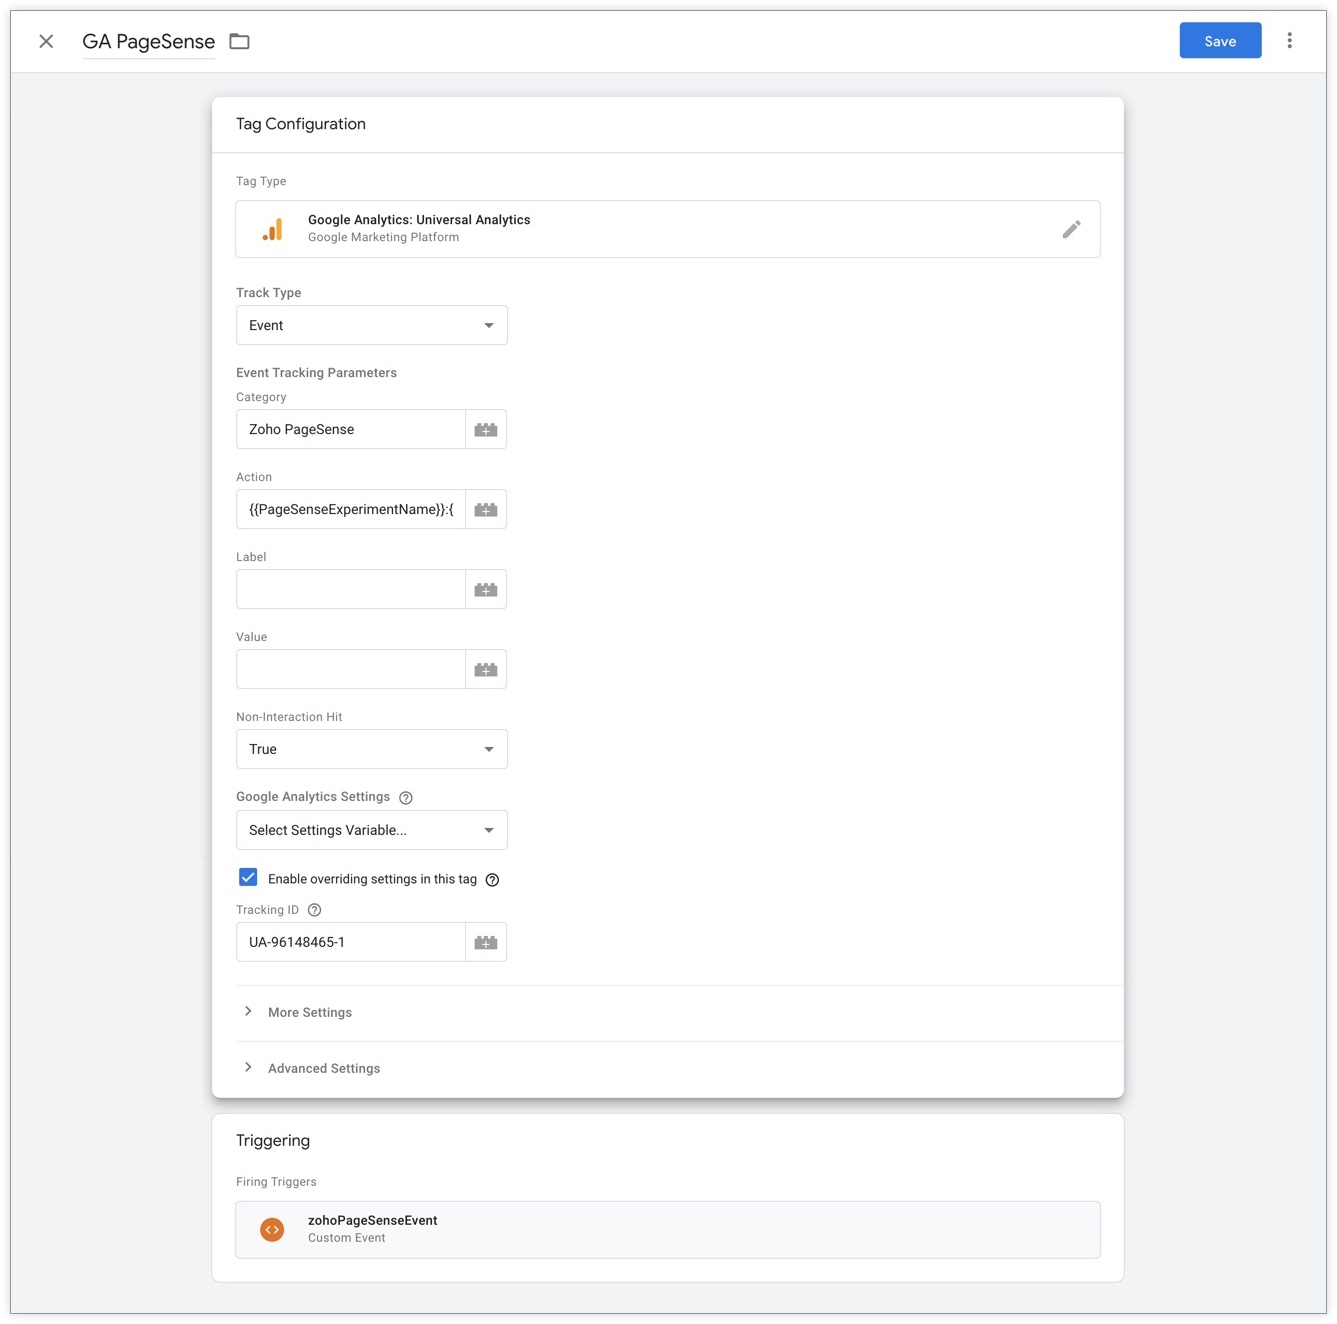The width and height of the screenshot is (1337, 1324).
Task: Close the tag editor with the X
Action: pos(46,41)
